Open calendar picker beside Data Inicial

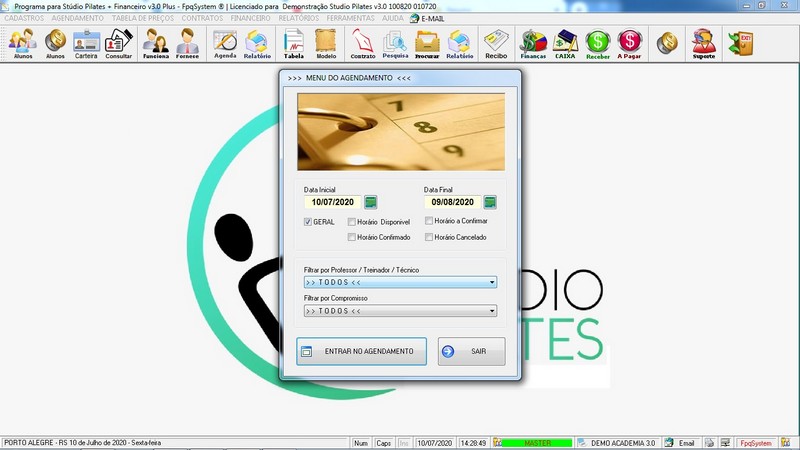pos(371,202)
